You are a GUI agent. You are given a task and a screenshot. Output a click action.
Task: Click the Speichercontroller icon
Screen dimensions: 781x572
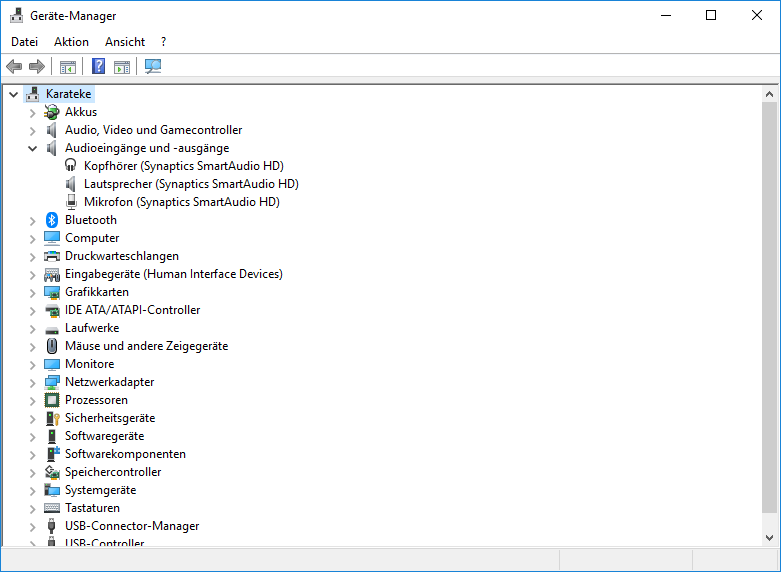click(x=52, y=472)
